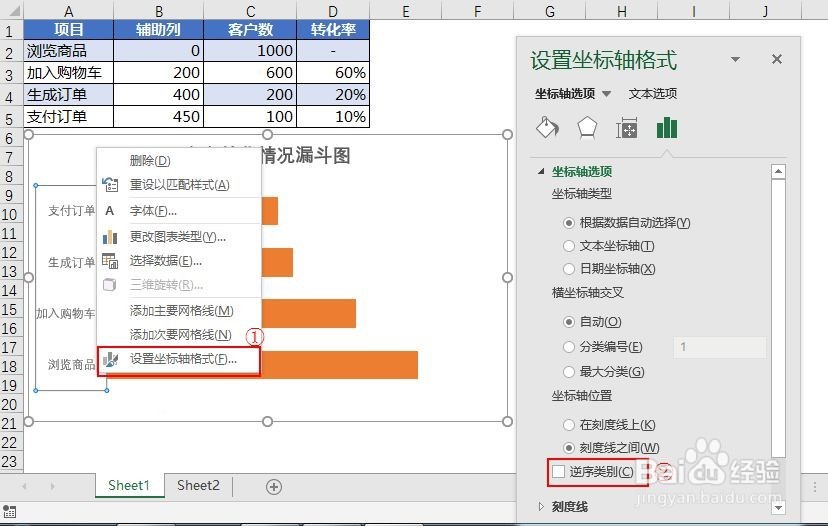Image resolution: width=828 pixels, height=526 pixels.
Task: Select 自动 axis crossing radio button
Action: [569, 322]
